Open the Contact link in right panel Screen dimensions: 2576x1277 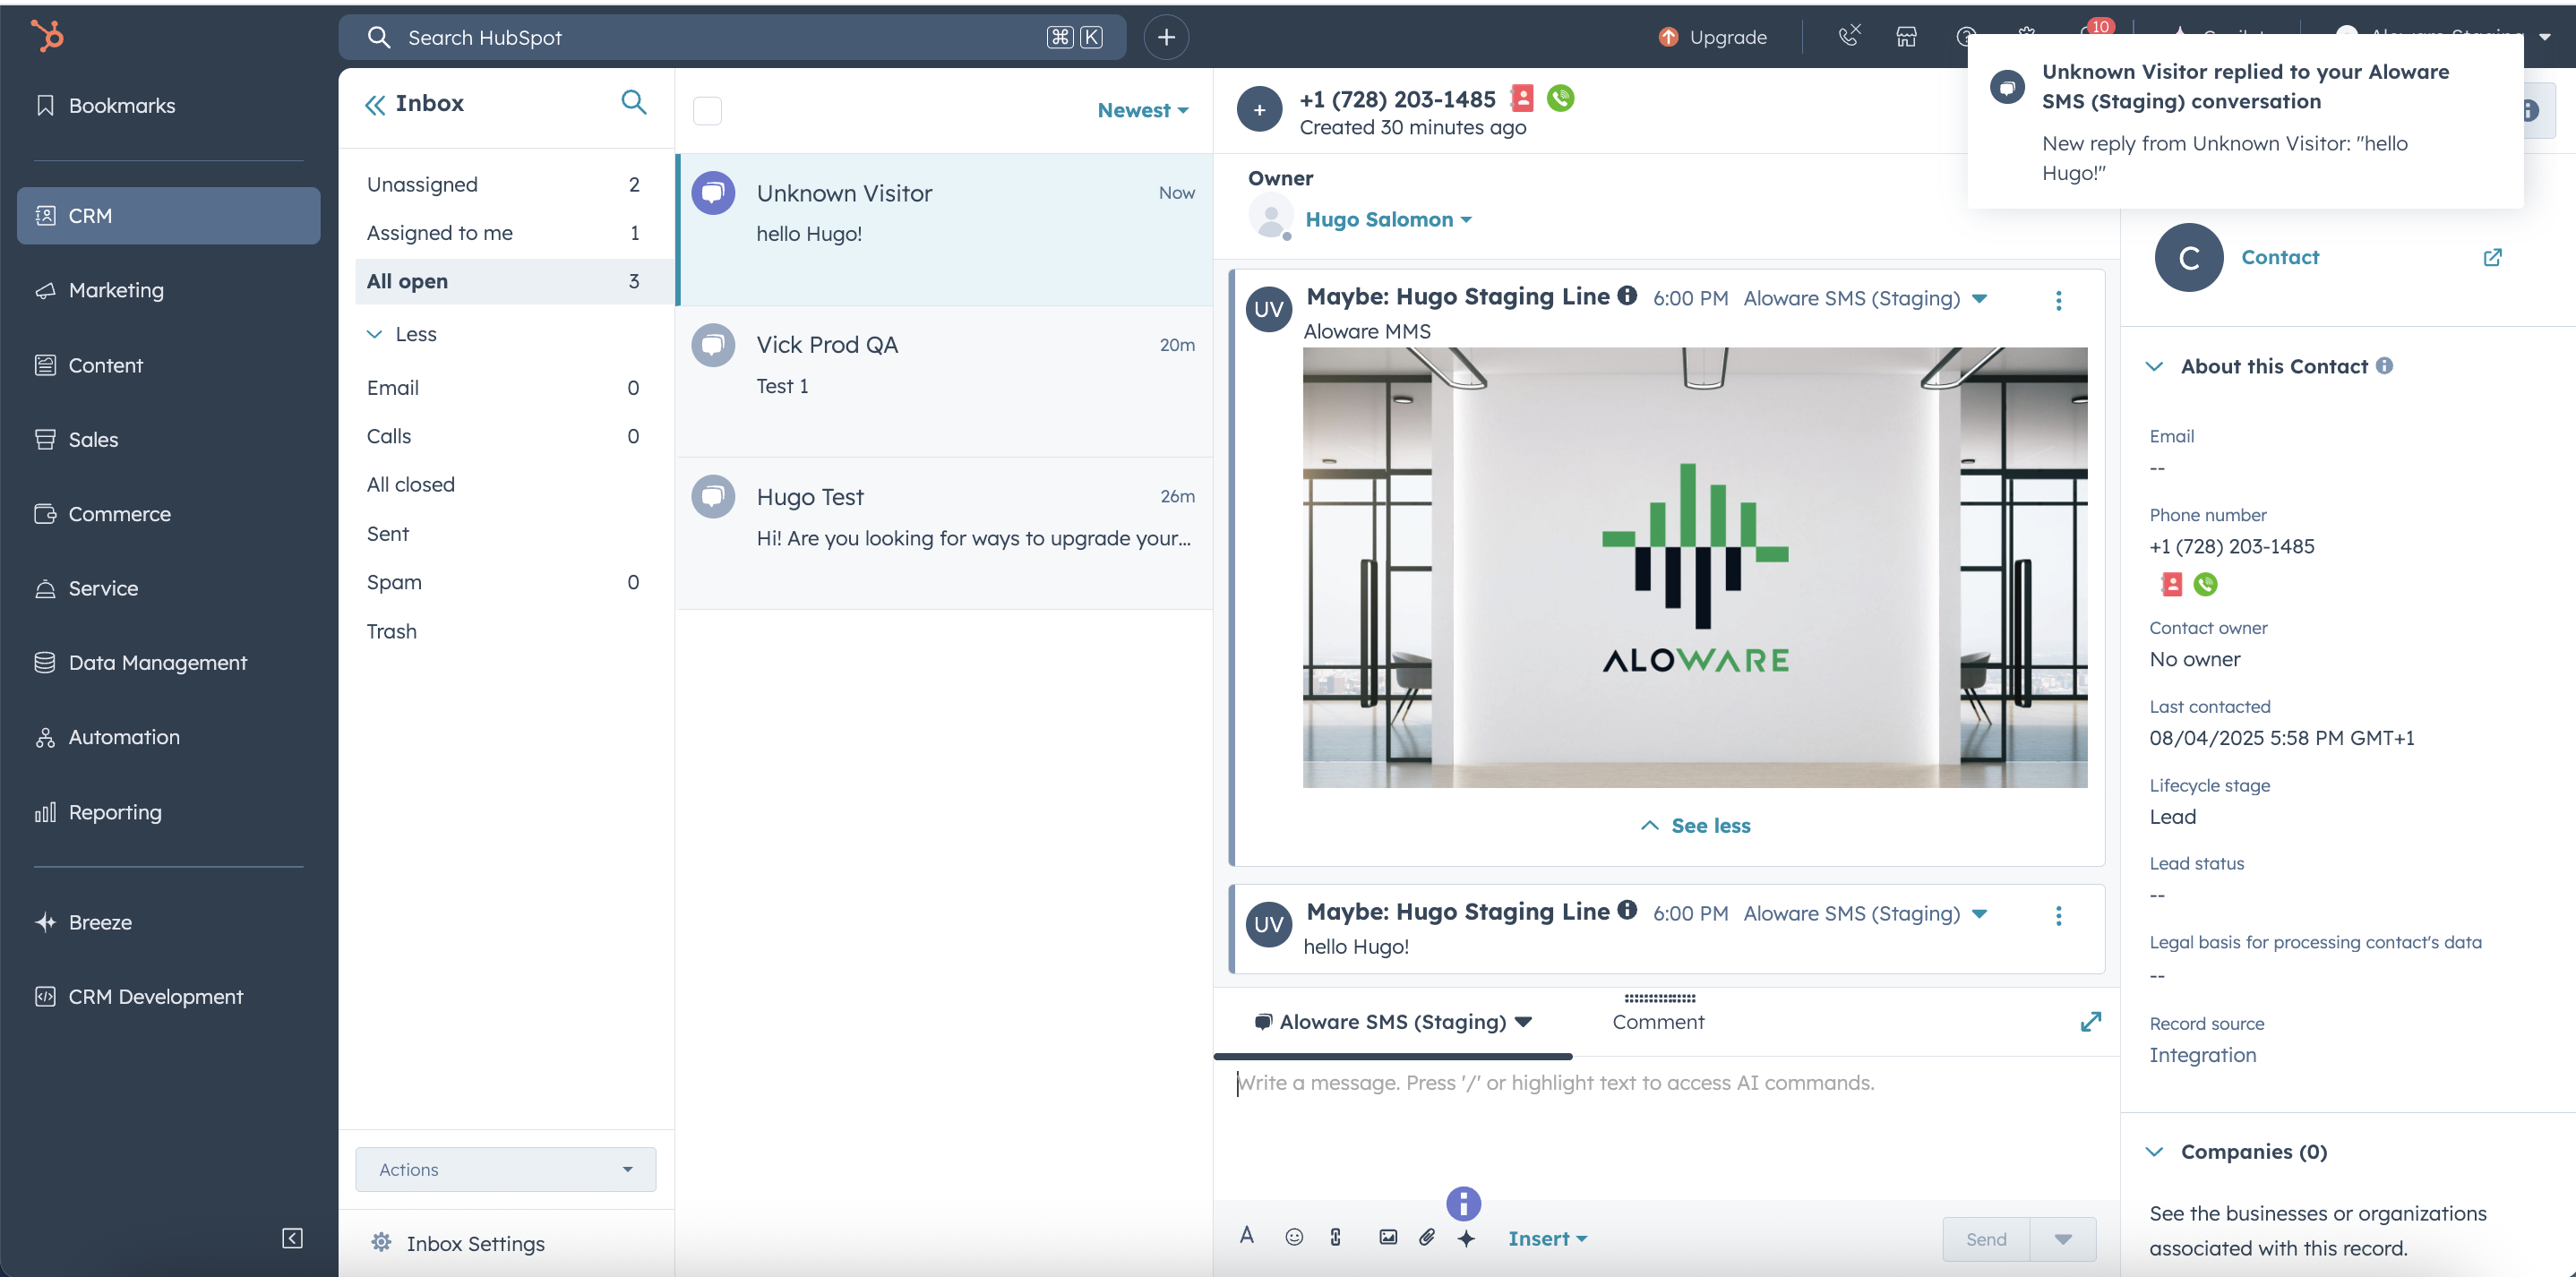pyautogui.click(x=2279, y=258)
